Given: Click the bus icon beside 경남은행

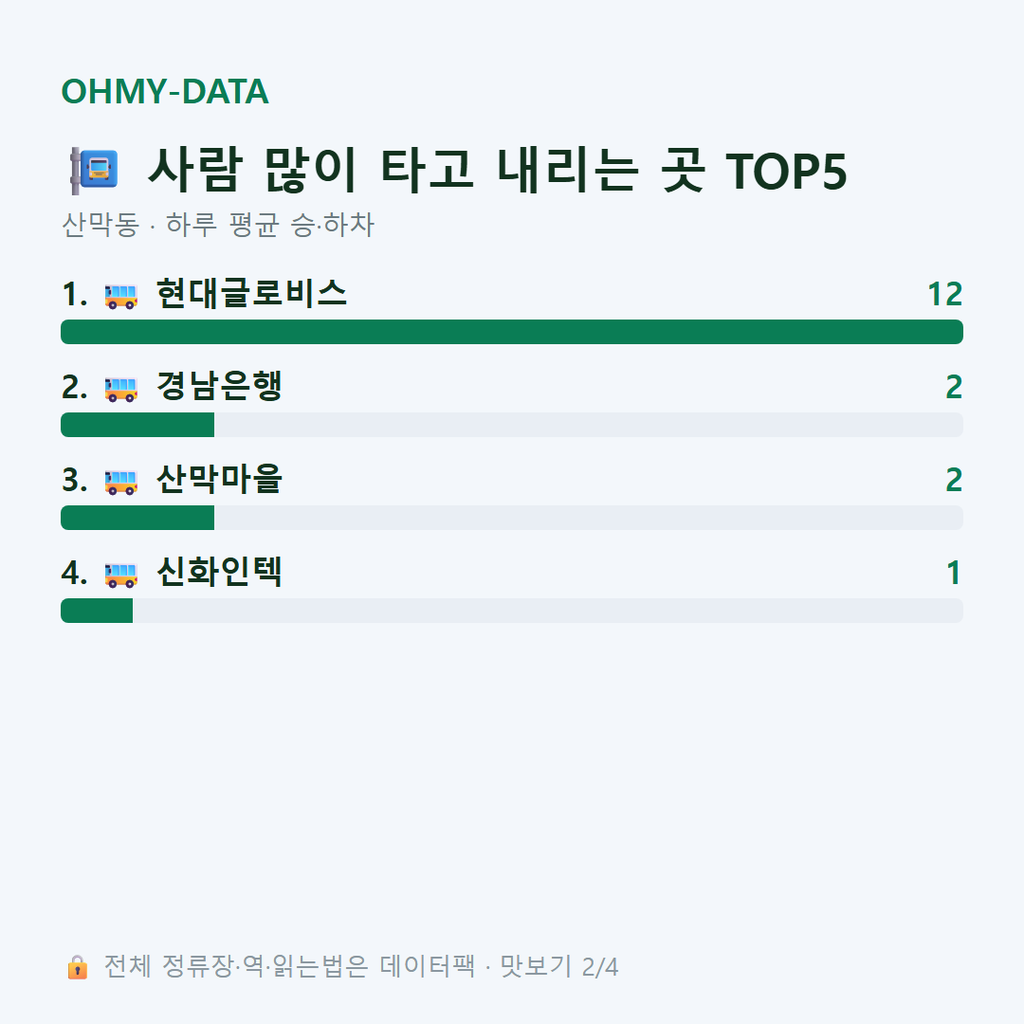Looking at the screenshot, I should click(x=121, y=388).
